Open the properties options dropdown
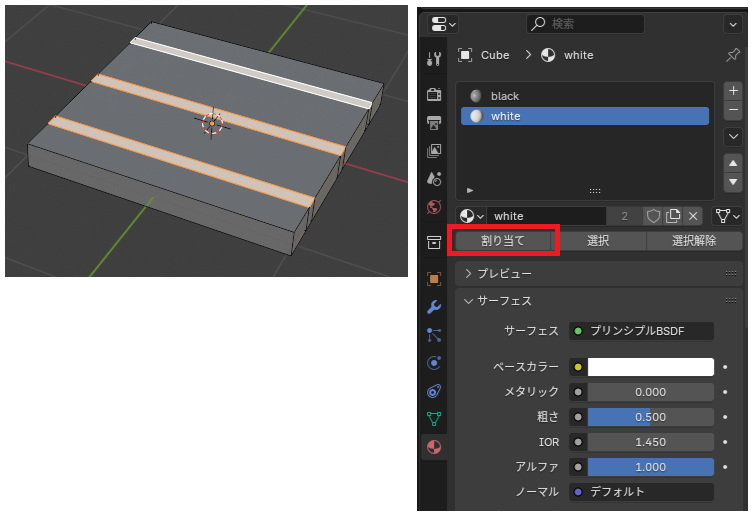756x517 pixels. coord(733,24)
